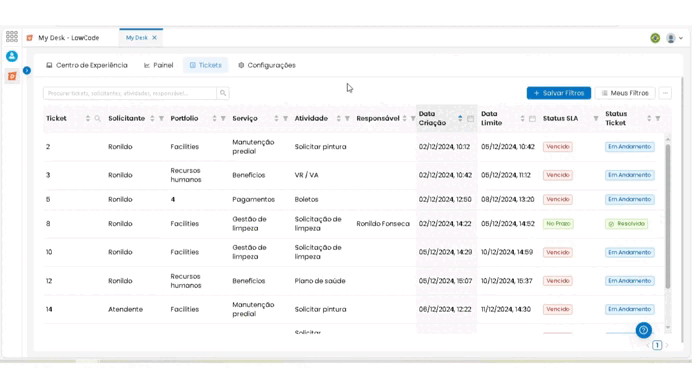Sort by the Responsável column
Image resolution: width=692 pixels, height=388 pixels.
pos(404,118)
